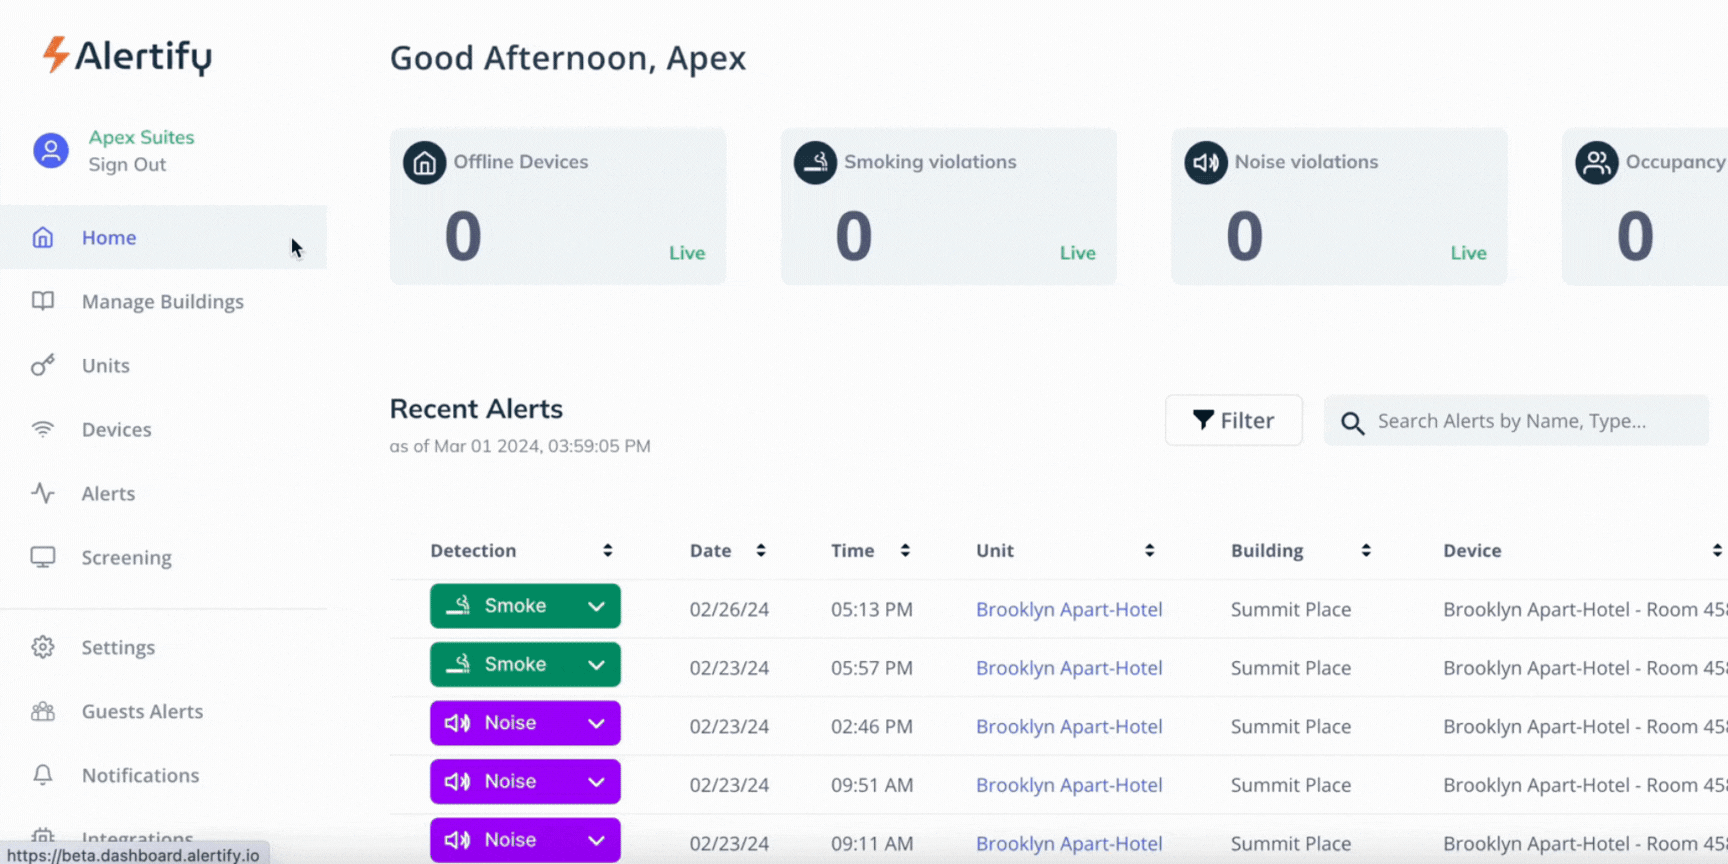Click the Apex Suites user avatar icon
The width and height of the screenshot is (1728, 864).
pyautogui.click(x=51, y=151)
